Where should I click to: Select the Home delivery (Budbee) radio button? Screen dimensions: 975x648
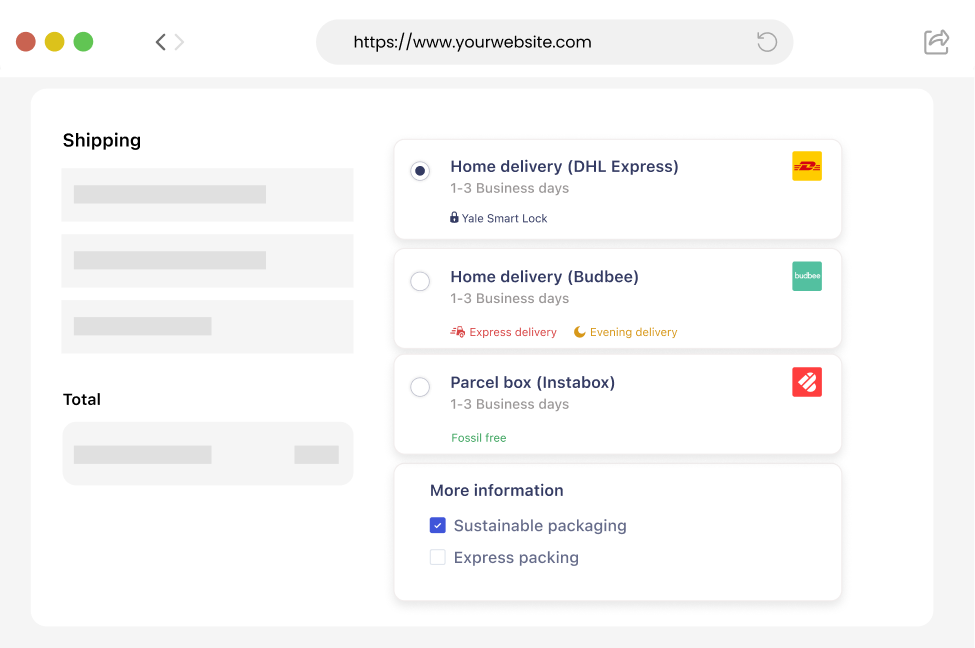tap(420, 281)
